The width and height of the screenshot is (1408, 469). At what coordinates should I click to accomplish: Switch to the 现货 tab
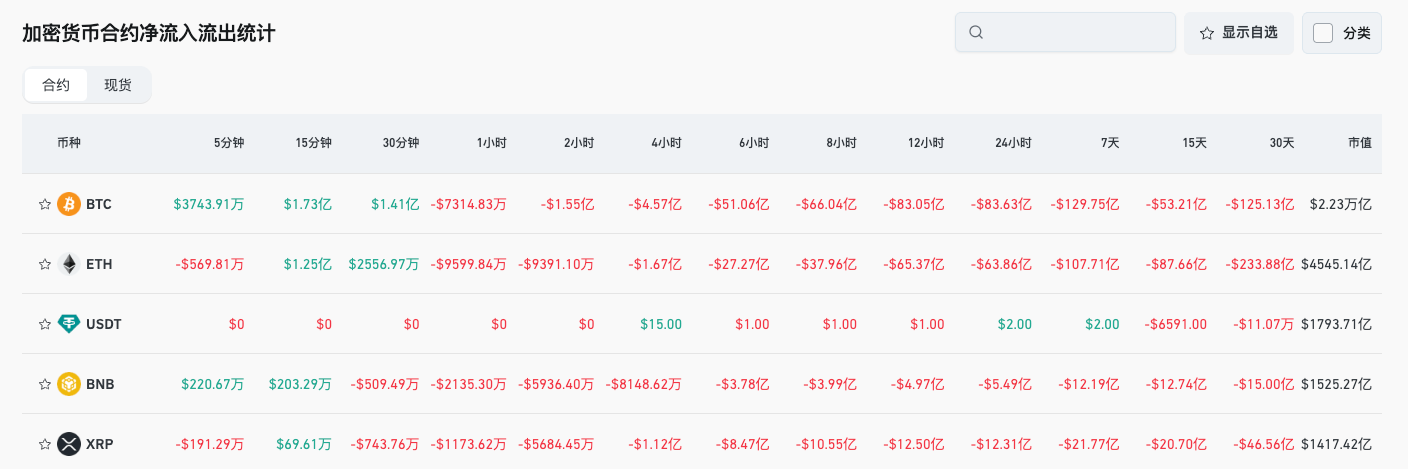(x=118, y=85)
